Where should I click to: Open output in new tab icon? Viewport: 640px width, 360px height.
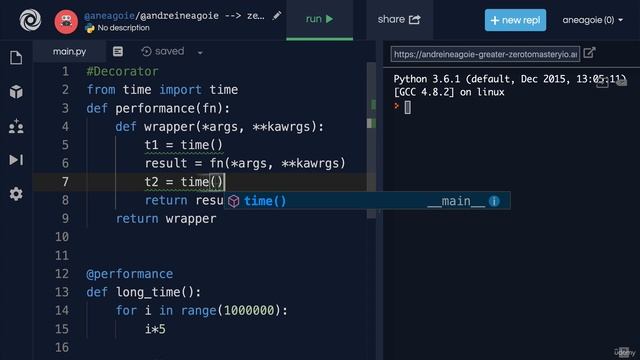pos(589,53)
